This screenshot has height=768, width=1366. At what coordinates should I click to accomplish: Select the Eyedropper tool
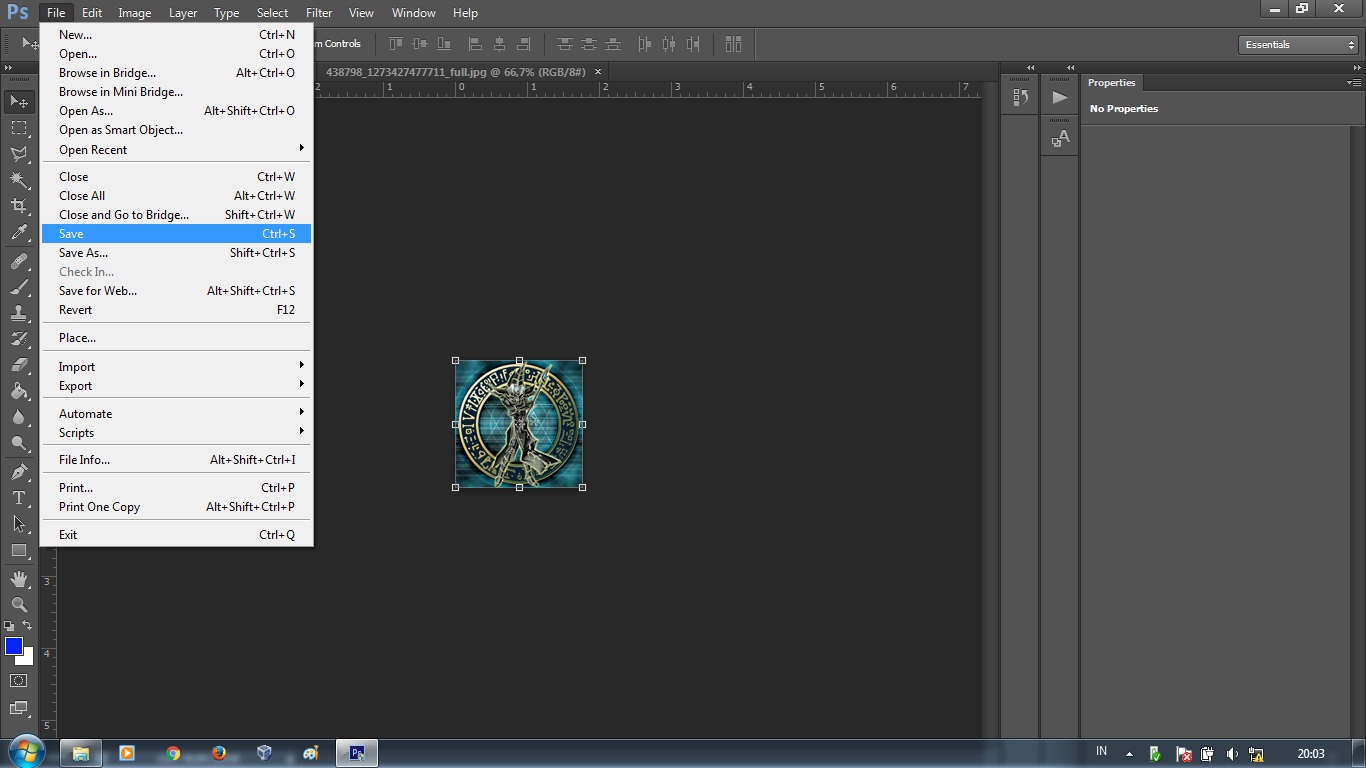point(19,233)
